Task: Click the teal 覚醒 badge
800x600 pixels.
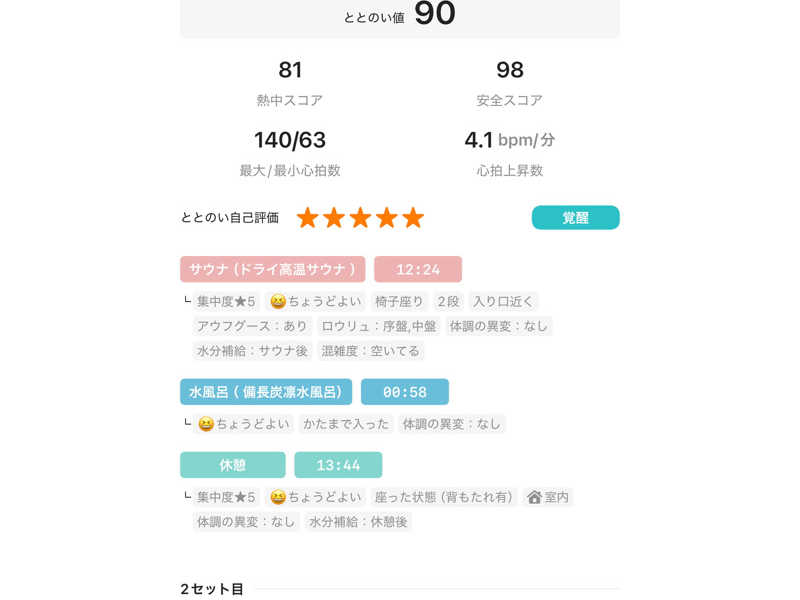Action: 575,218
